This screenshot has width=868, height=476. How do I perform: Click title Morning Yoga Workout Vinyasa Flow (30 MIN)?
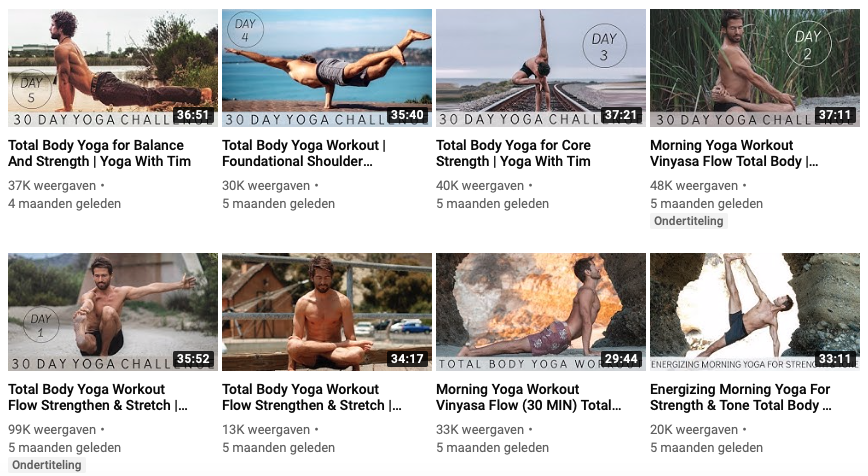[529, 397]
